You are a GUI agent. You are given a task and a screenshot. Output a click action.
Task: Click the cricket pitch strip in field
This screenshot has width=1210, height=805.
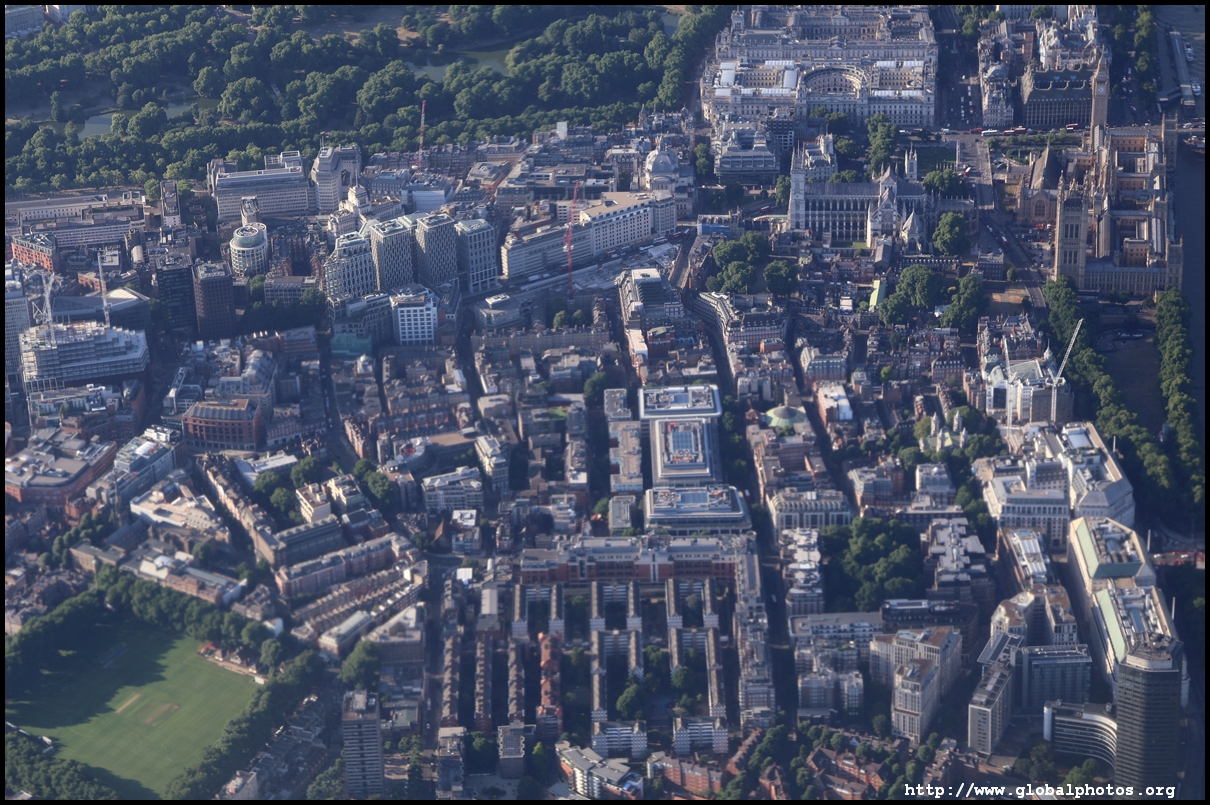click(x=142, y=707)
